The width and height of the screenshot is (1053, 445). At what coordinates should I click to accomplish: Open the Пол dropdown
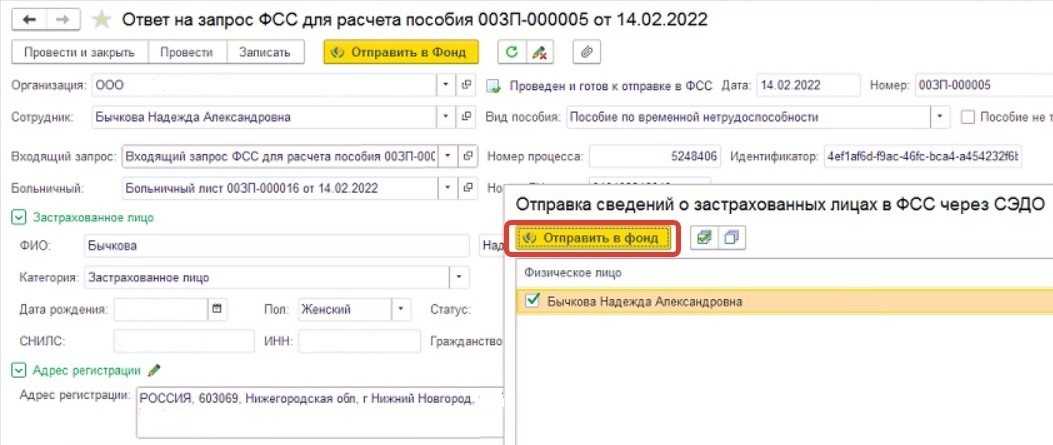coord(401,309)
